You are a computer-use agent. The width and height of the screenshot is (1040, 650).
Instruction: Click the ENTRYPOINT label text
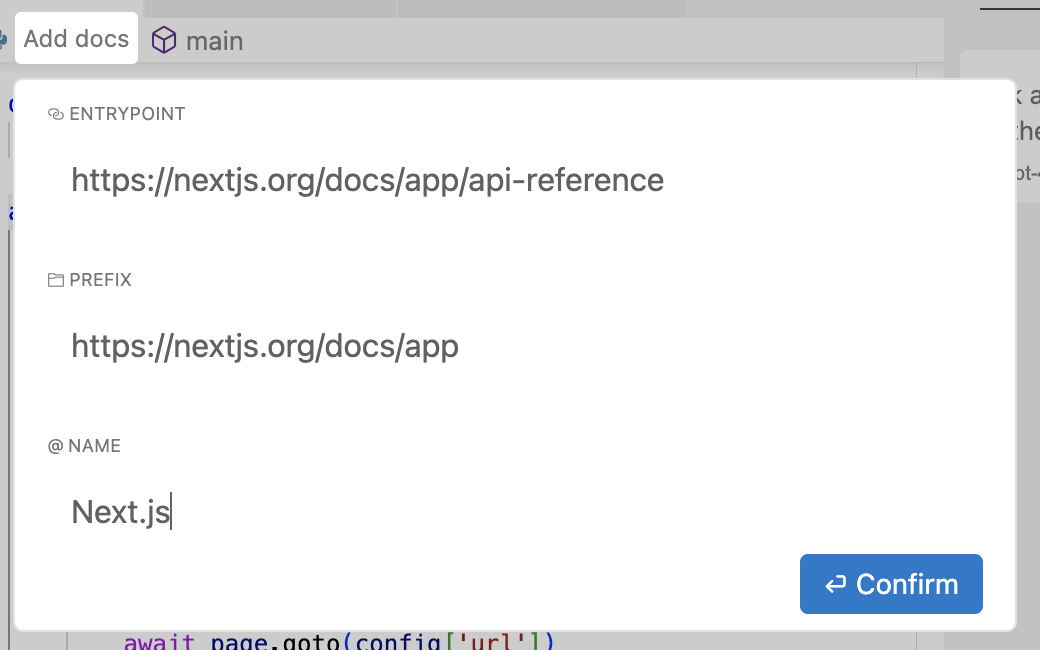[127, 114]
